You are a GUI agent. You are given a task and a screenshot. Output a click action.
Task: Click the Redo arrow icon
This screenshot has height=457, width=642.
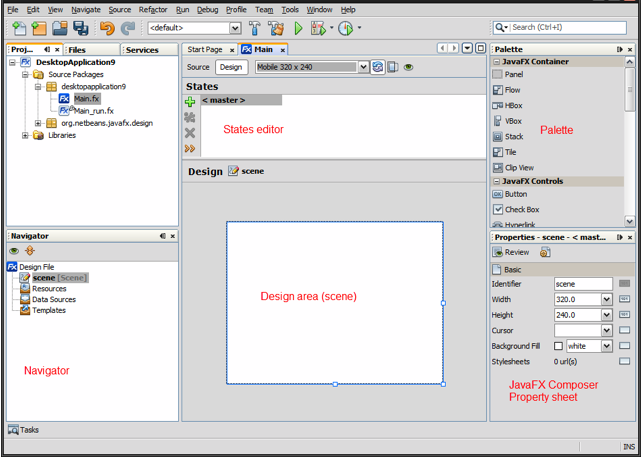tap(128, 28)
